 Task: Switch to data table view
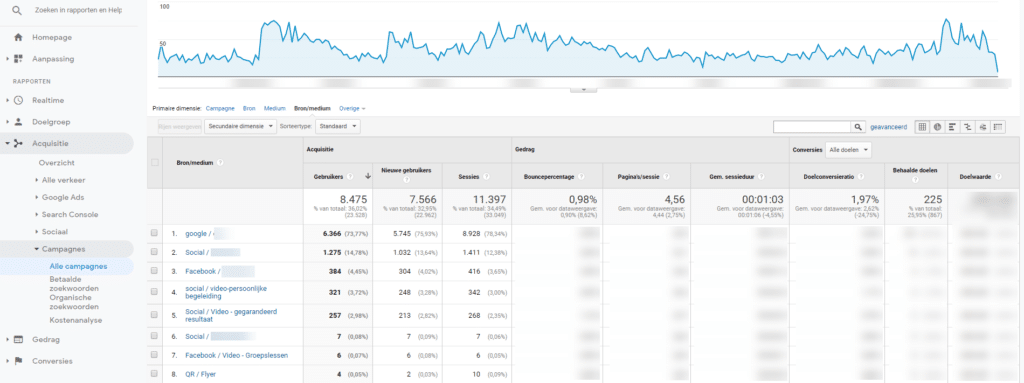pyautogui.click(x=922, y=127)
